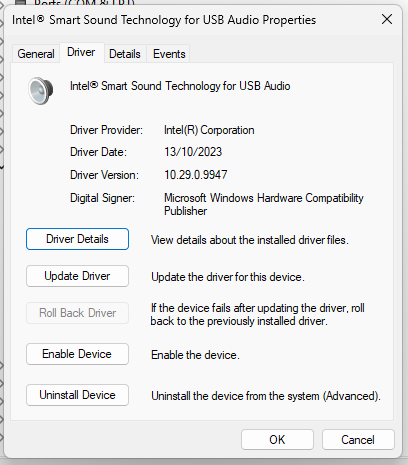Close the properties dialog with X
This screenshot has height=465, width=408.
[x=387, y=19]
